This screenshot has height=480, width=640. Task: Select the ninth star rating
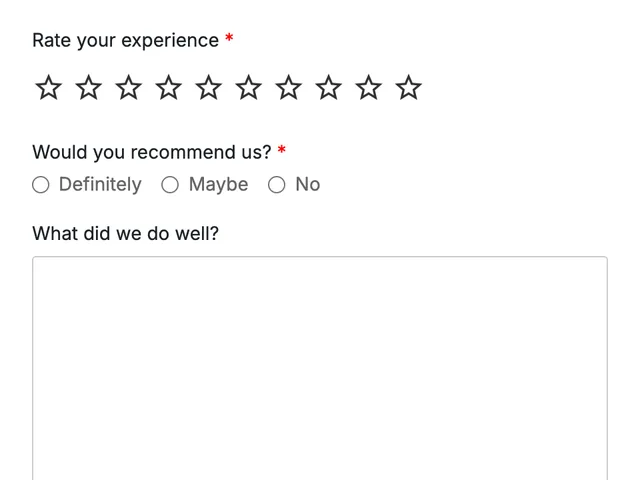click(x=369, y=87)
